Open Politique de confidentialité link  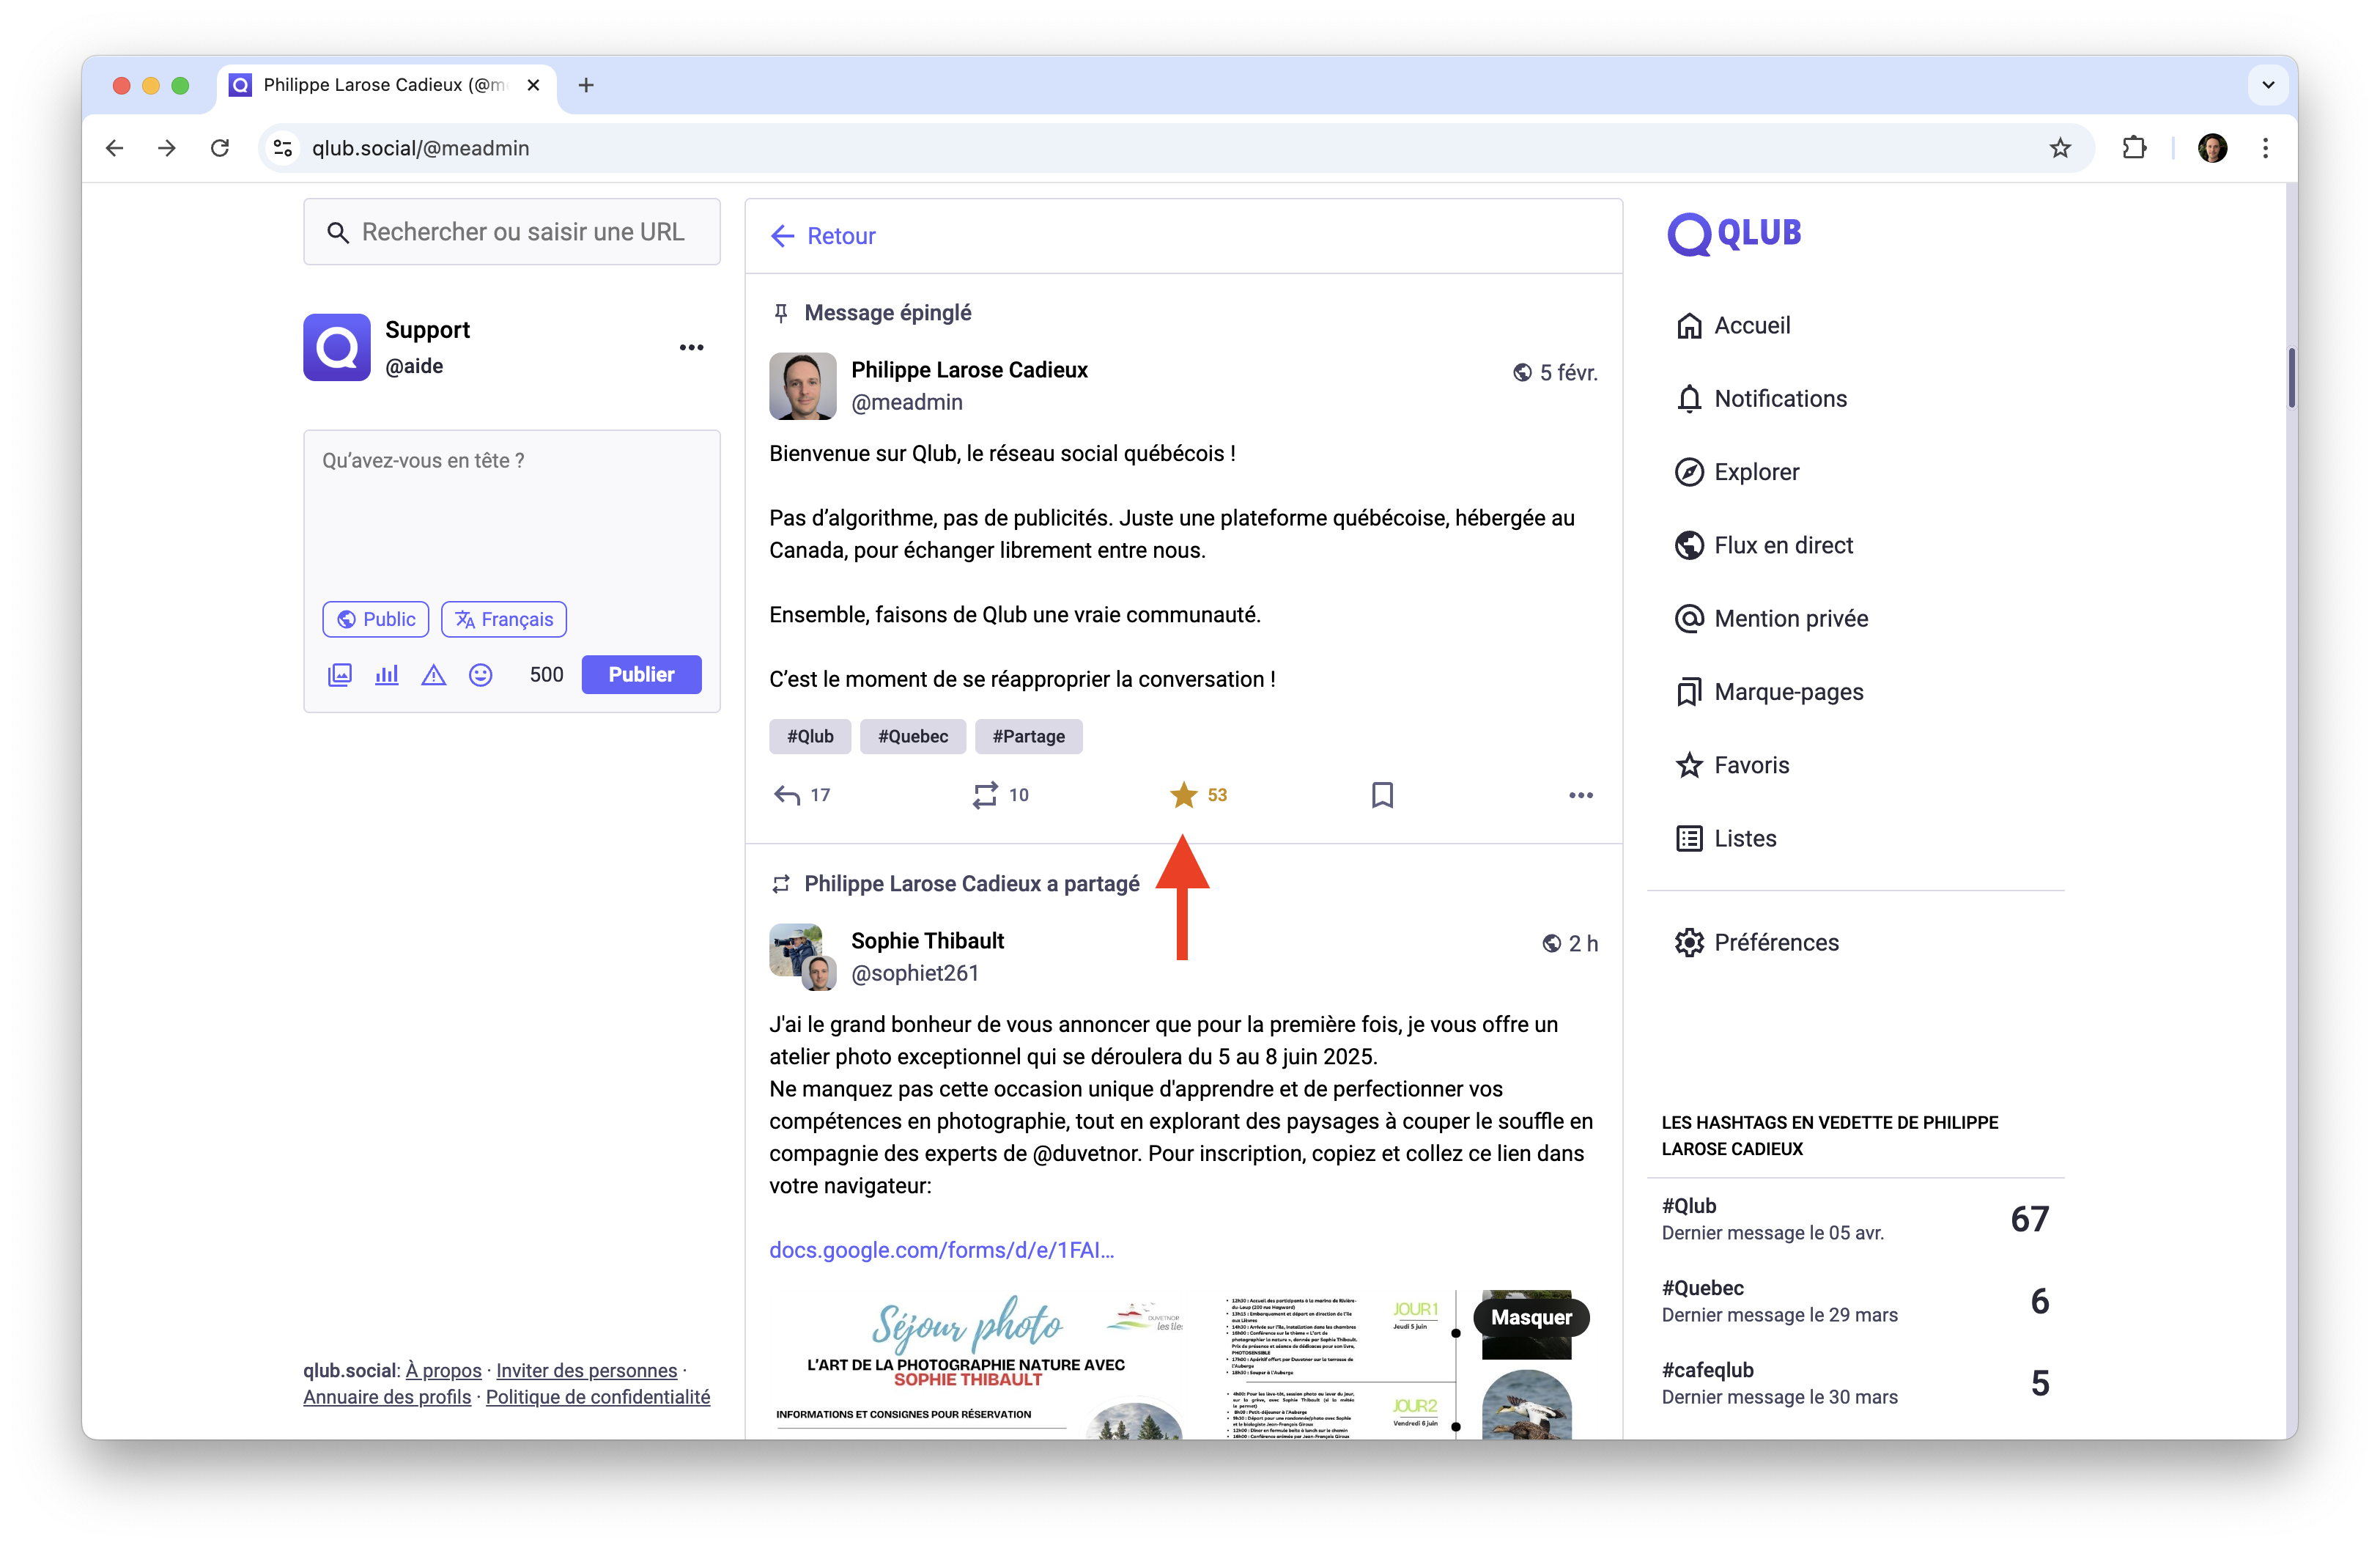598,1397
